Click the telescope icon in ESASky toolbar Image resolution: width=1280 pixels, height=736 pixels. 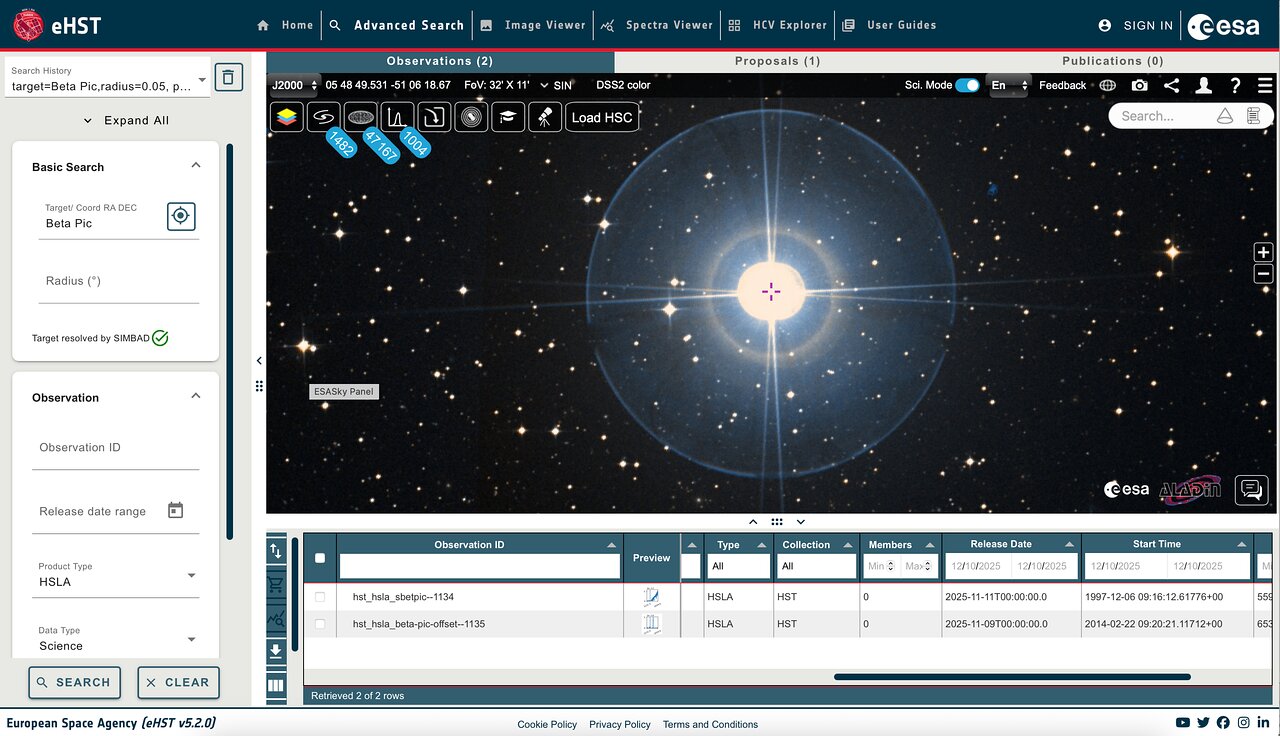click(x=544, y=117)
